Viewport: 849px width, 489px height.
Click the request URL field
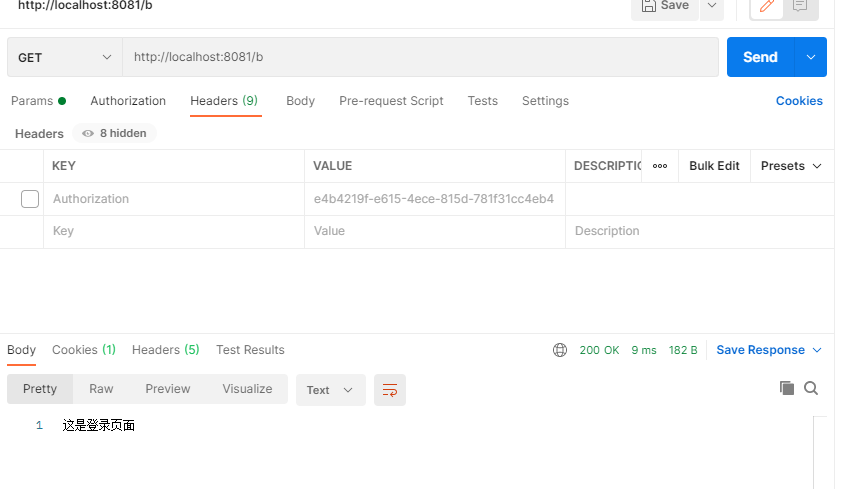[420, 57]
